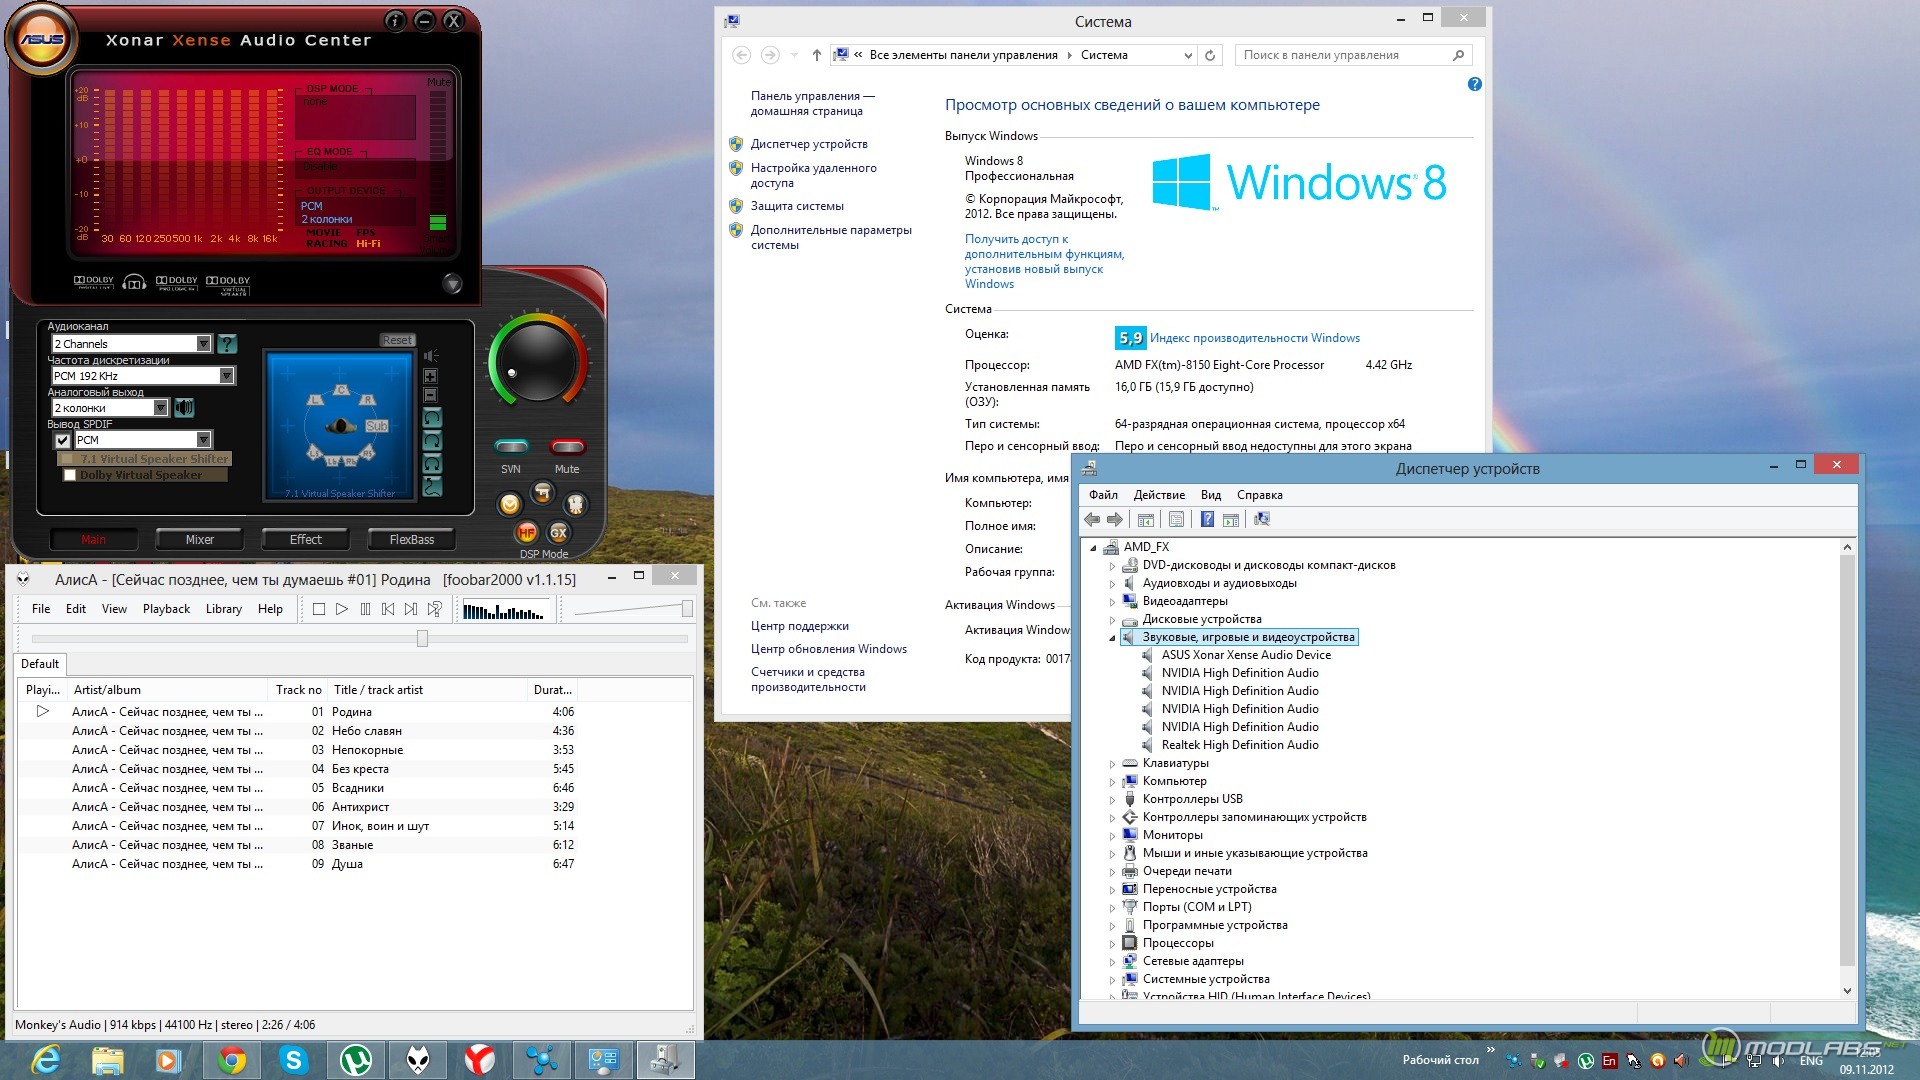
Task: Click the help icon next to 2 Channels
Action: [x=228, y=344]
